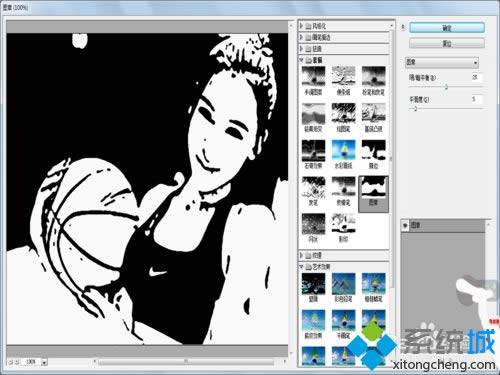This screenshot has width=500, height=375.
Task: Choose the Water Paper (水彩画纸) filter thumbnail
Action: point(343,154)
